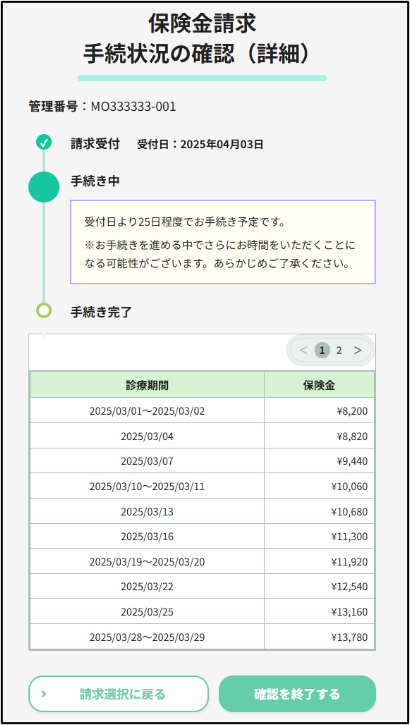Screen dimensions: 410x725
Task: Click the 手続き中 step label
Action: click(95, 181)
